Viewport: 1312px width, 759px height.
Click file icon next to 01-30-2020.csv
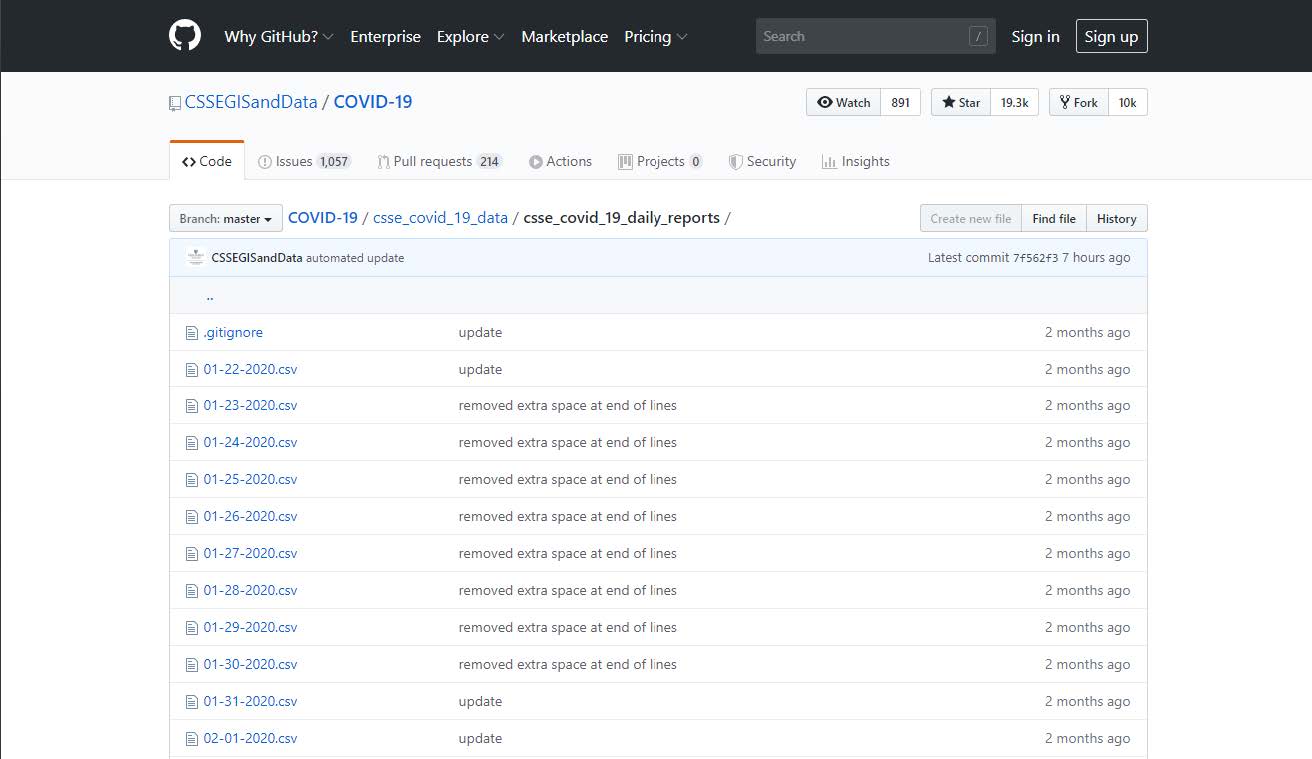pos(192,665)
